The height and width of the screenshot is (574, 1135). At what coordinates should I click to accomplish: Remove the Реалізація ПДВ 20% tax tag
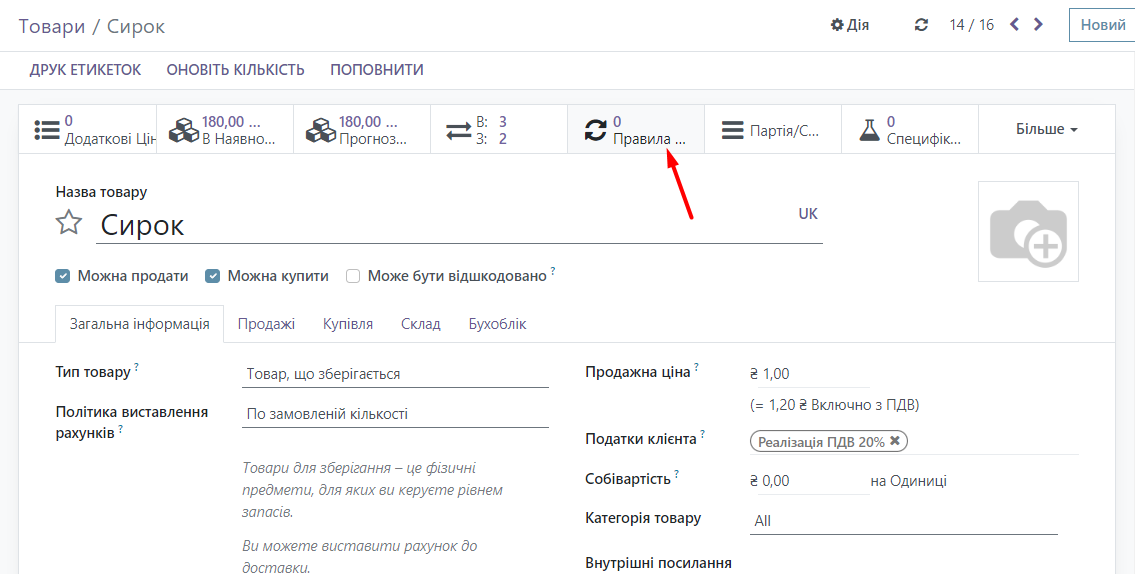point(895,441)
